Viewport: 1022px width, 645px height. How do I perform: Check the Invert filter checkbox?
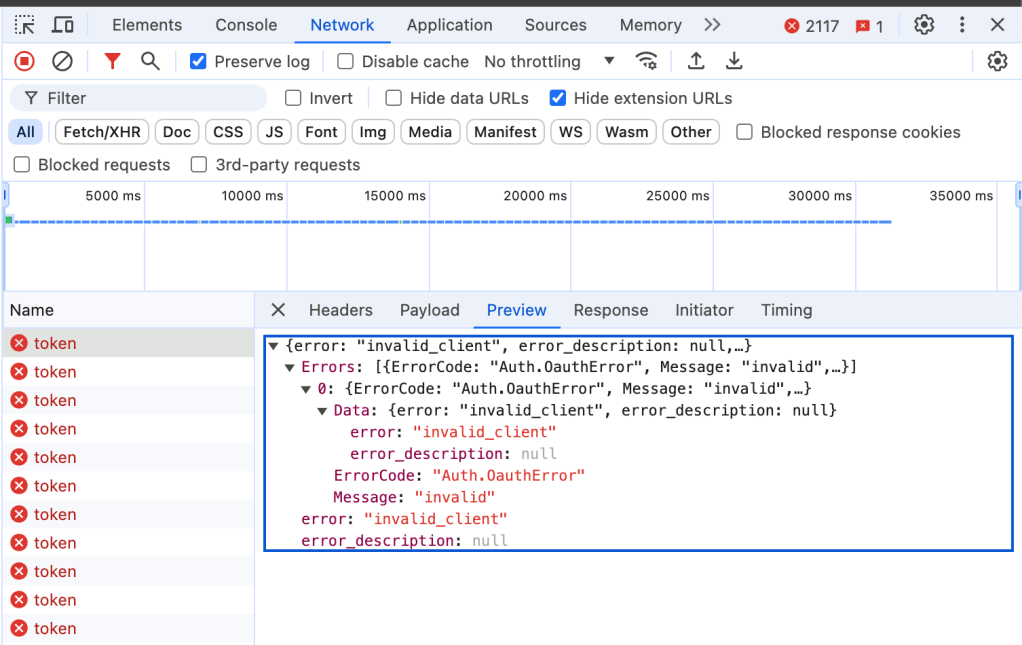tap(294, 98)
